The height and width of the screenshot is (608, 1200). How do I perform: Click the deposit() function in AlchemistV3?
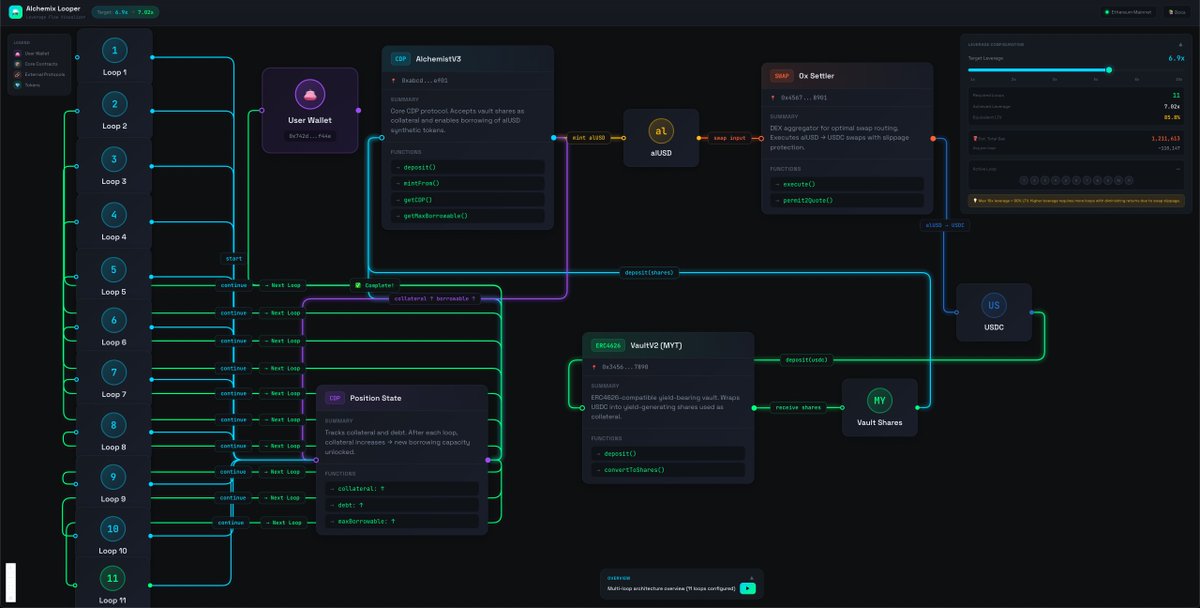point(467,167)
